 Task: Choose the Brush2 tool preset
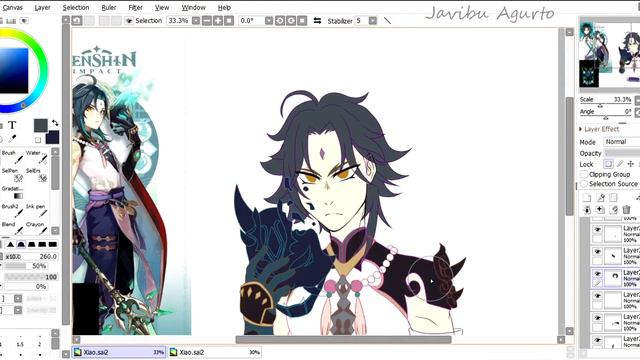tap(12, 210)
